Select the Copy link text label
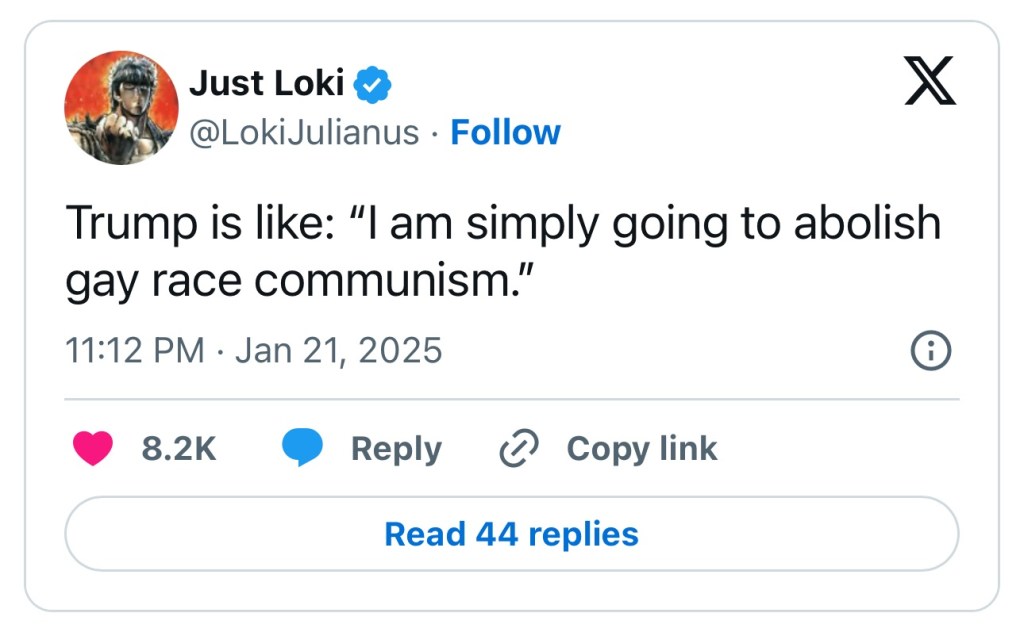Viewport: 1024px width, 632px height. (x=642, y=449)
